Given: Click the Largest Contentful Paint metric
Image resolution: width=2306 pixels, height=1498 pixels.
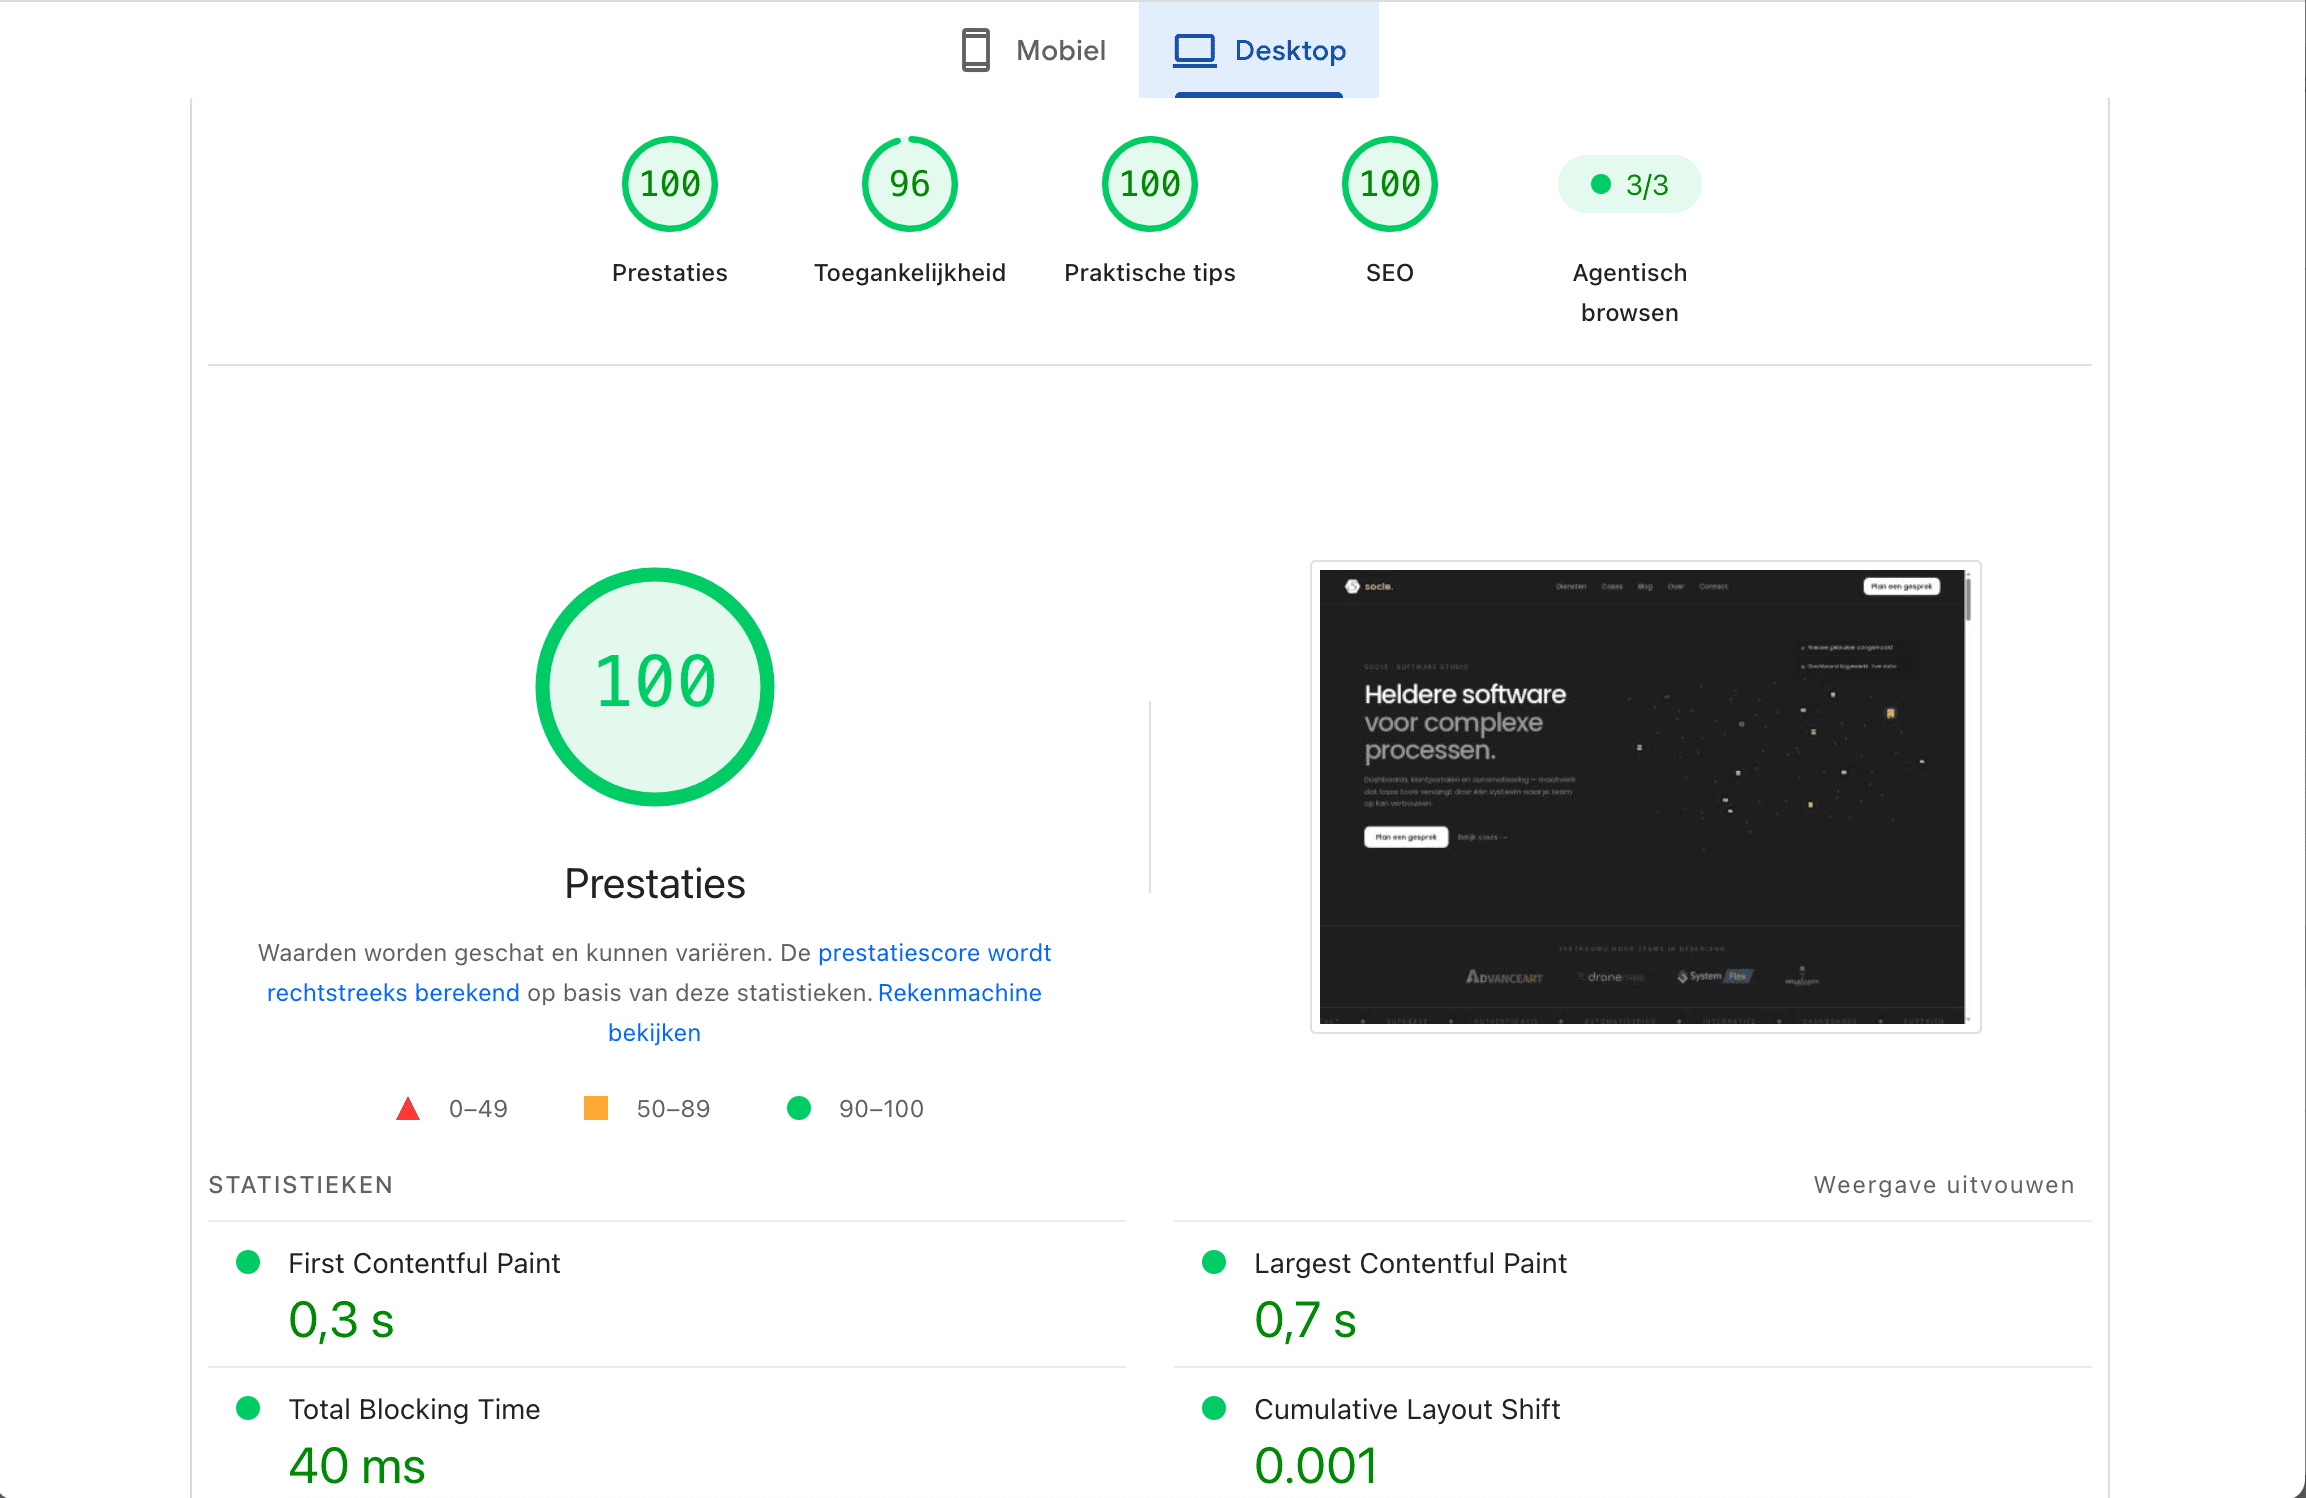Looking at the screenshot, I should 1633,1294.
